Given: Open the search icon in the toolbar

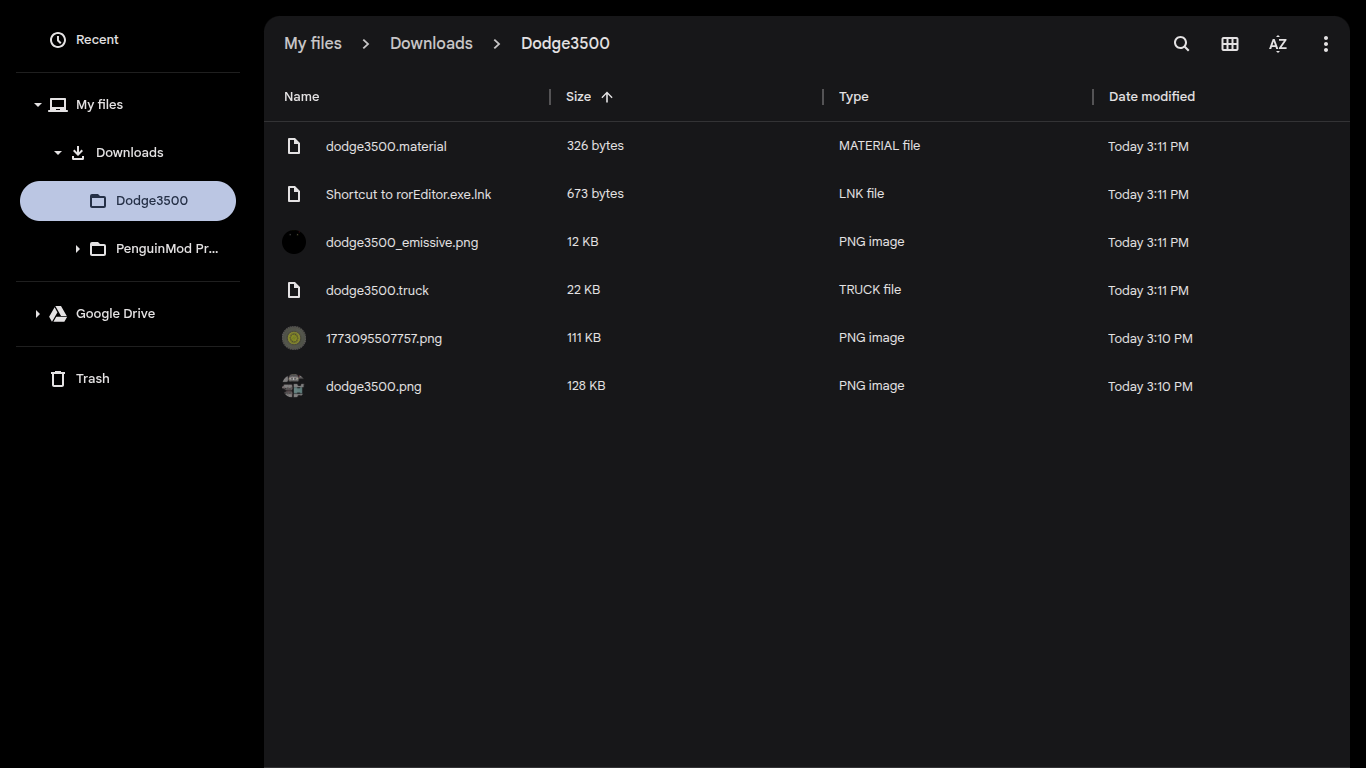Looking at the screenshot, I should 1181,44.
